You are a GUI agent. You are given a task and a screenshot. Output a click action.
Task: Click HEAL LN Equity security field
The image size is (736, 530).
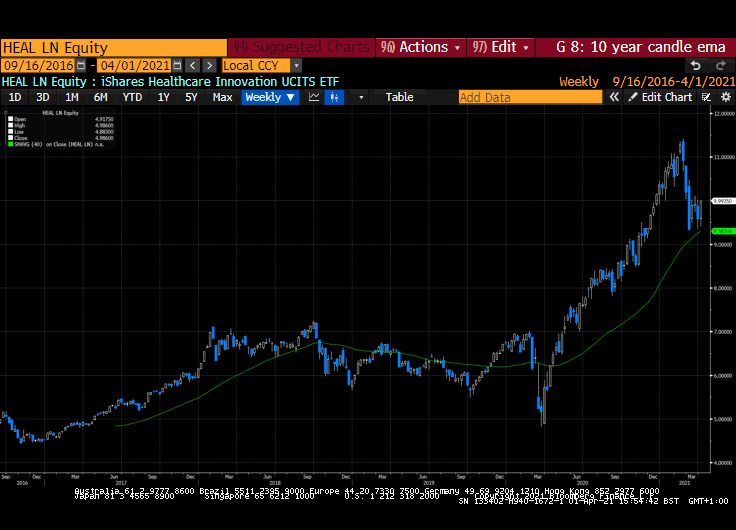(x=114, y=48)
